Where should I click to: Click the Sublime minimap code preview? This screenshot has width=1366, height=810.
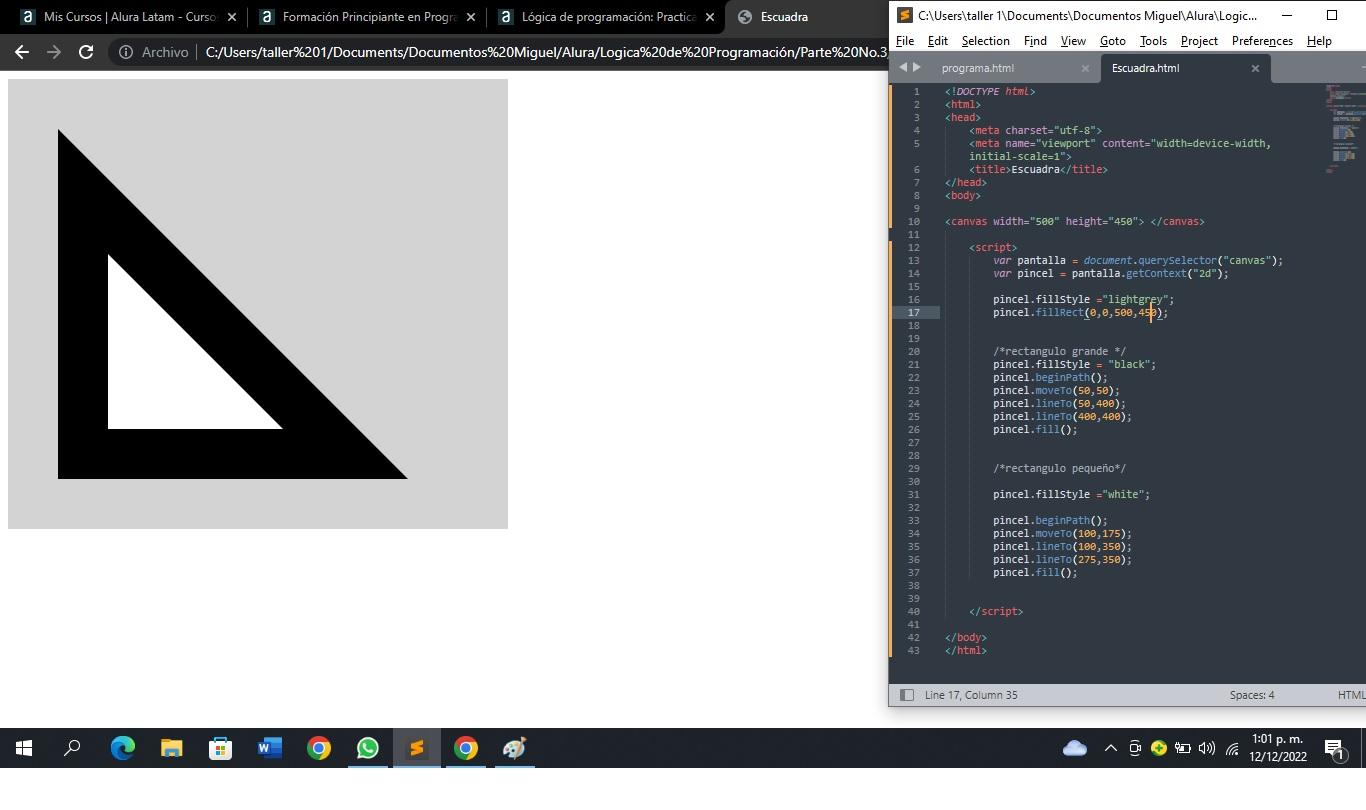pos(1343,129)
